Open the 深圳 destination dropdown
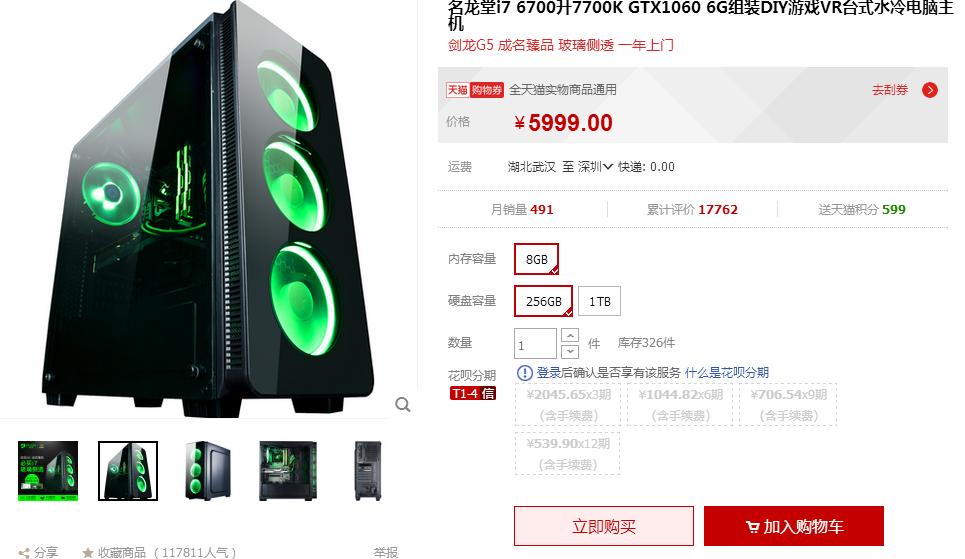This screenshot has width=965, height=559. coord(595,167)
